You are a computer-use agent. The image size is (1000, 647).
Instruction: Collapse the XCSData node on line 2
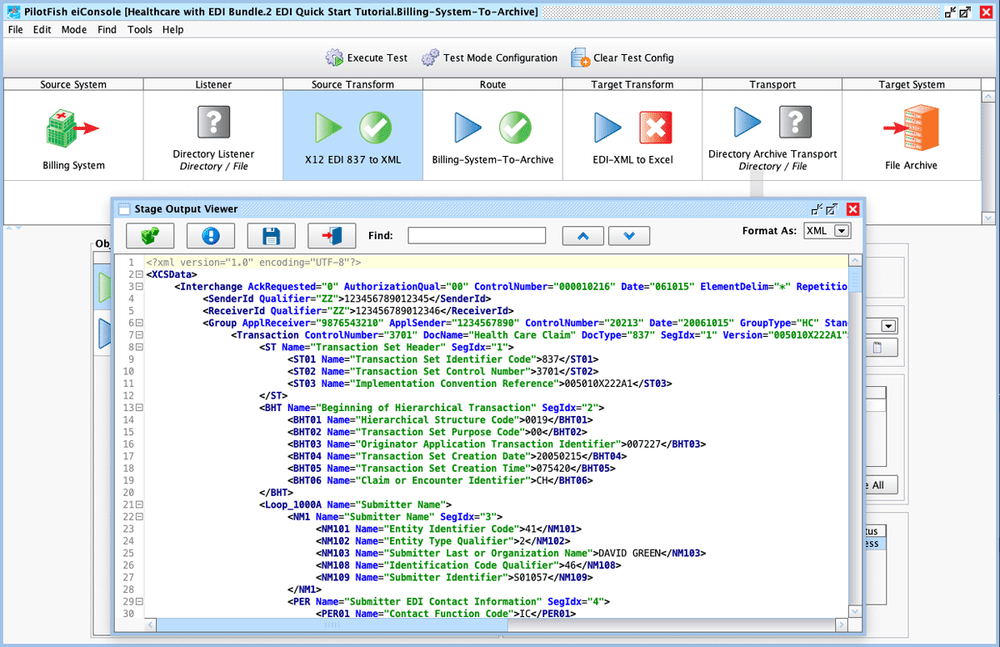(x=139, y=274)
